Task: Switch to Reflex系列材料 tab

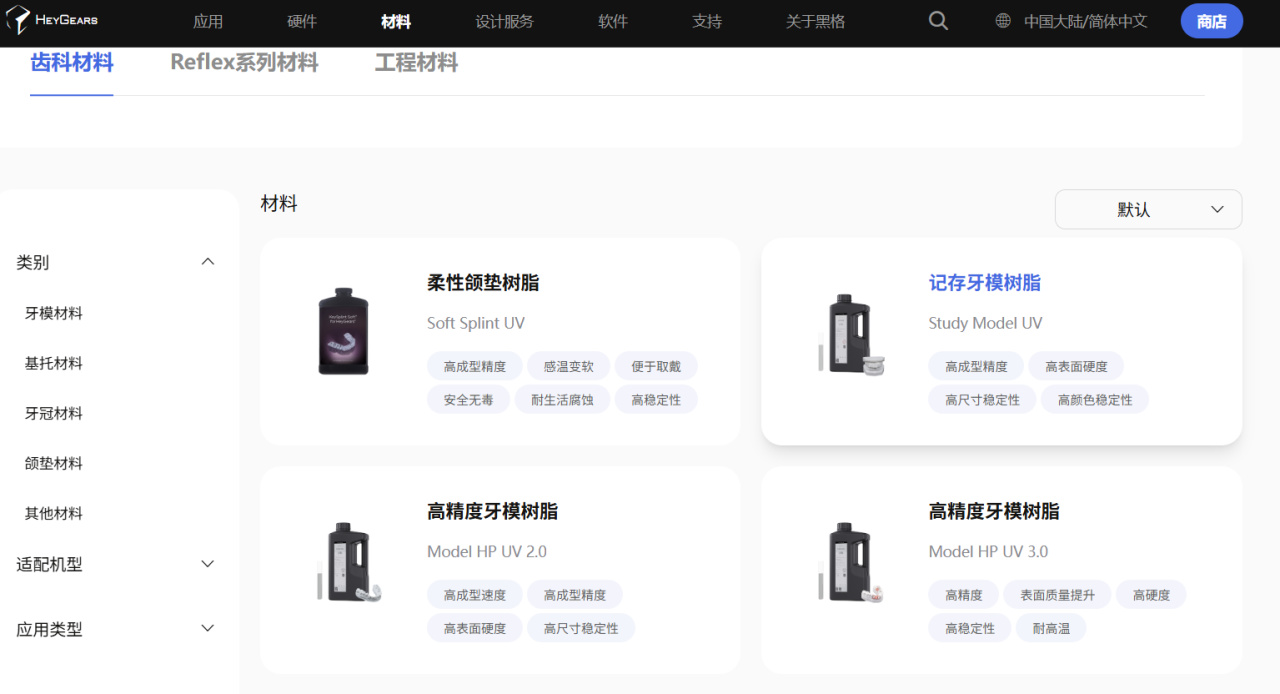Action: [x=244, y=63]
